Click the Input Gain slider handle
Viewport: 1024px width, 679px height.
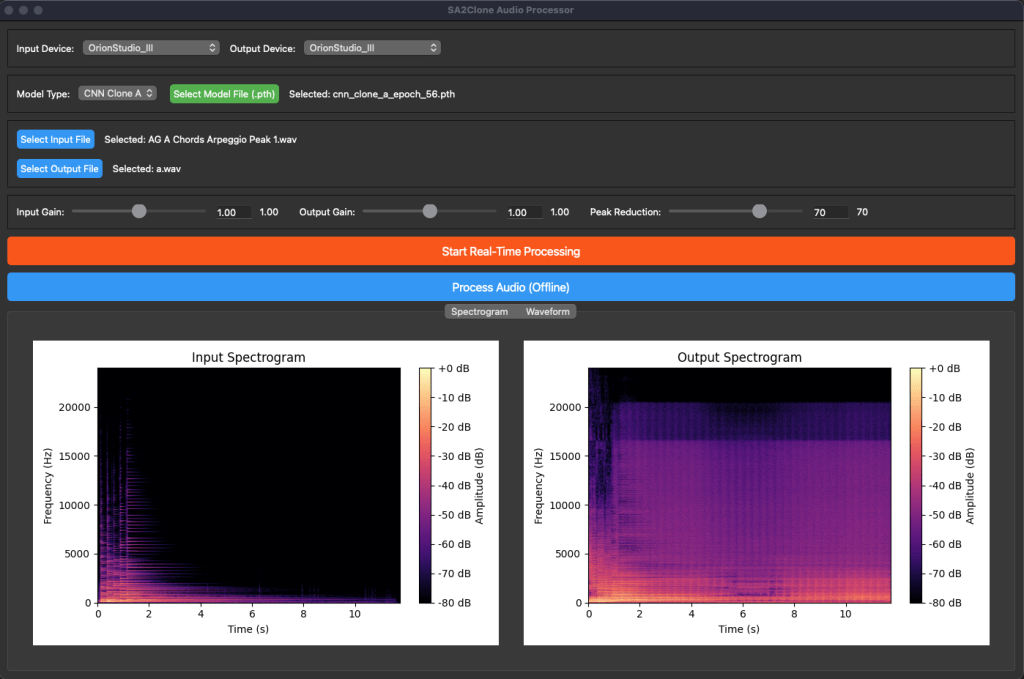pos(139,211)
